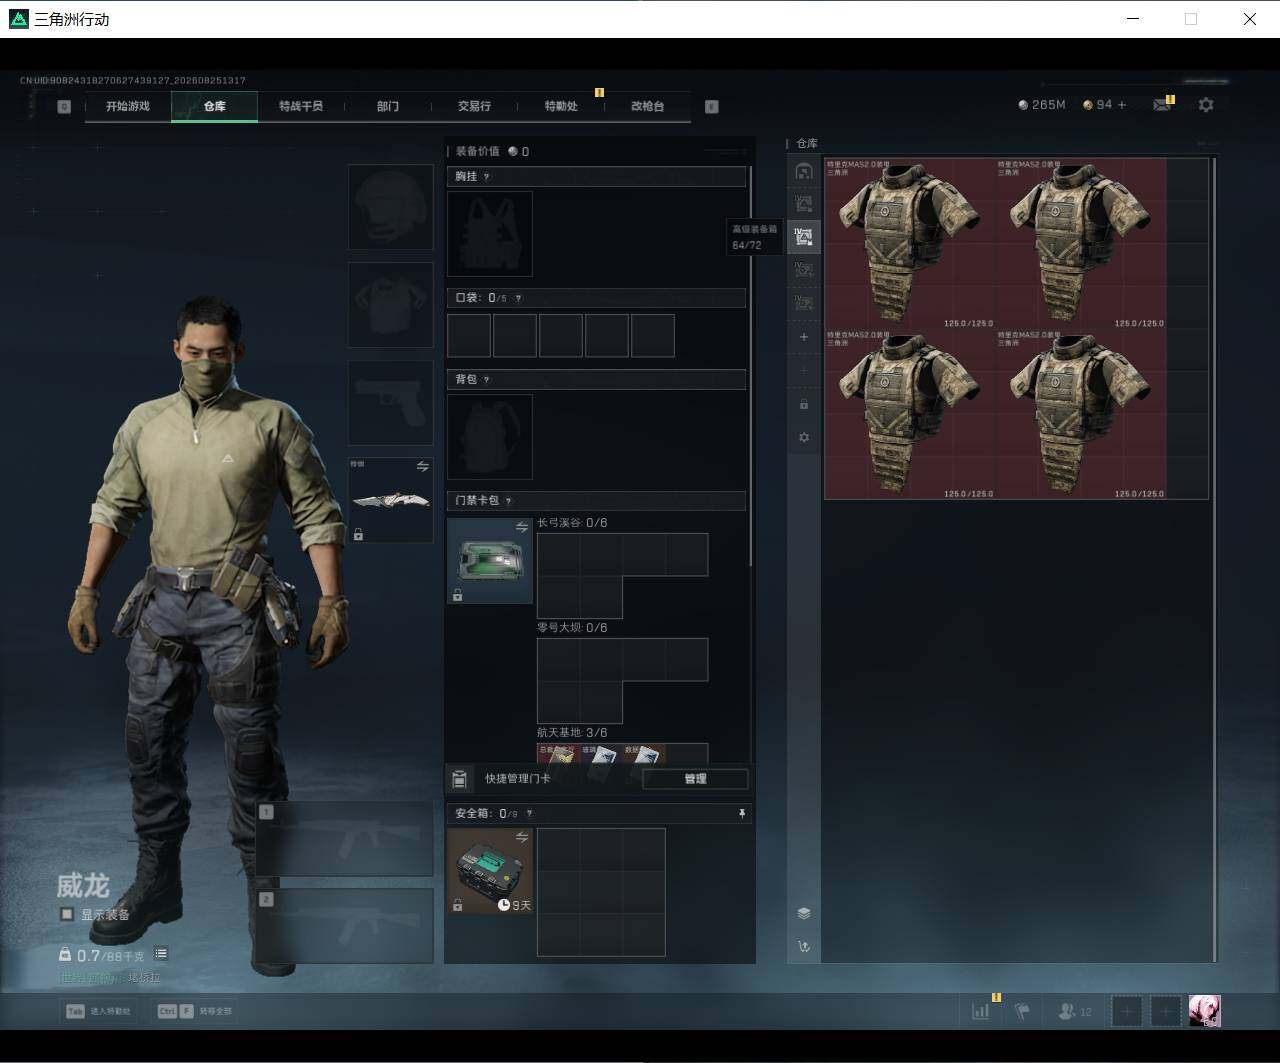
Task: Select the active 高级装备箱 storage tab
Action: pyautogui.click(x=804, y=237)
